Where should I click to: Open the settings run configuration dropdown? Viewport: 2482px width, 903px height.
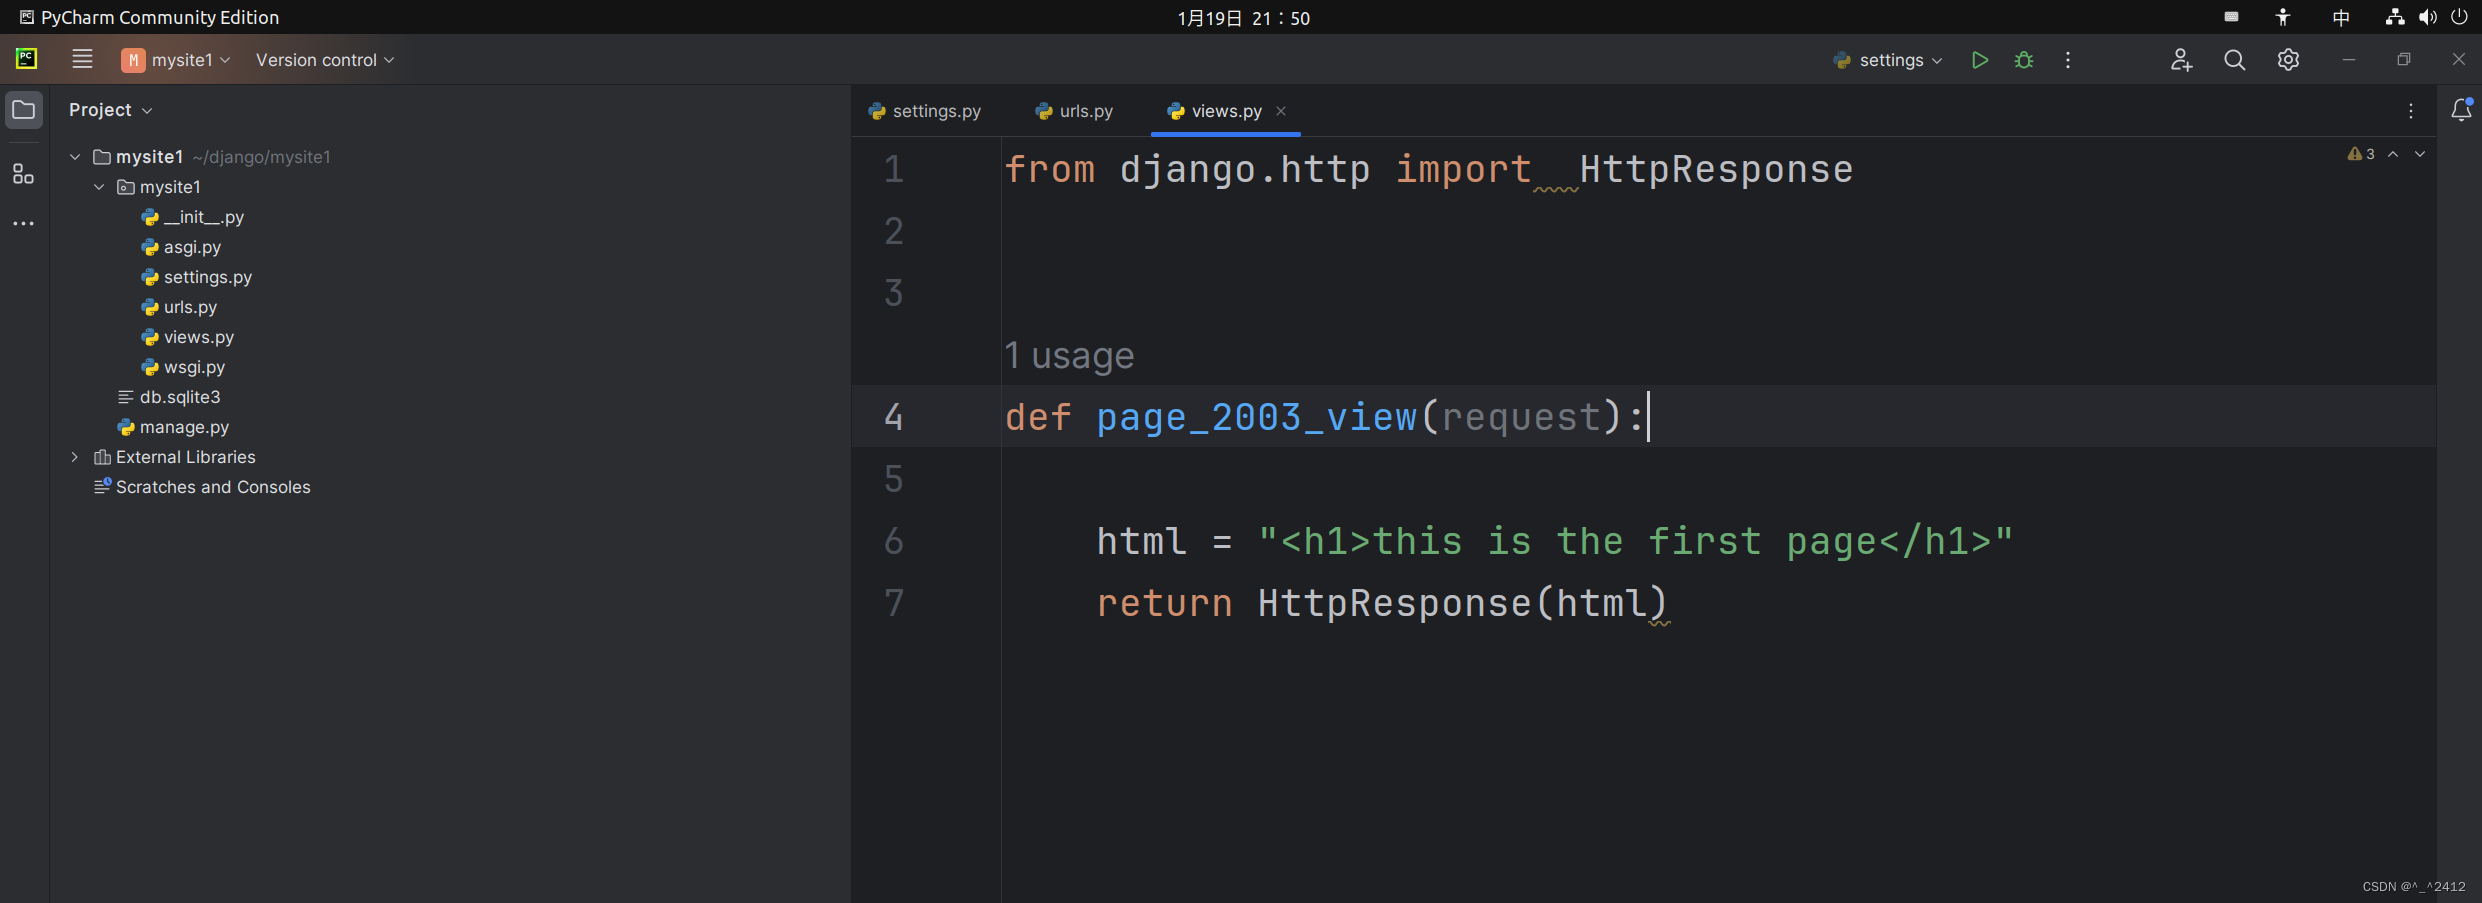pos(1888,60)
